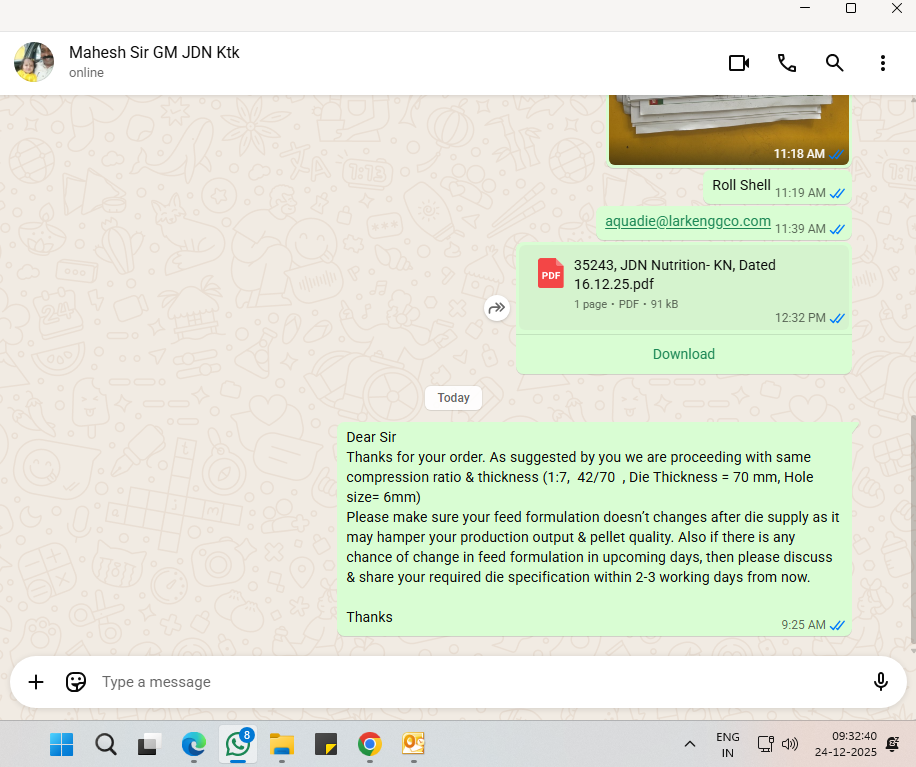The height and width of the screenshot is (767, 916).
Task: Click the chat scrollbar
Action: pos(912,530)
